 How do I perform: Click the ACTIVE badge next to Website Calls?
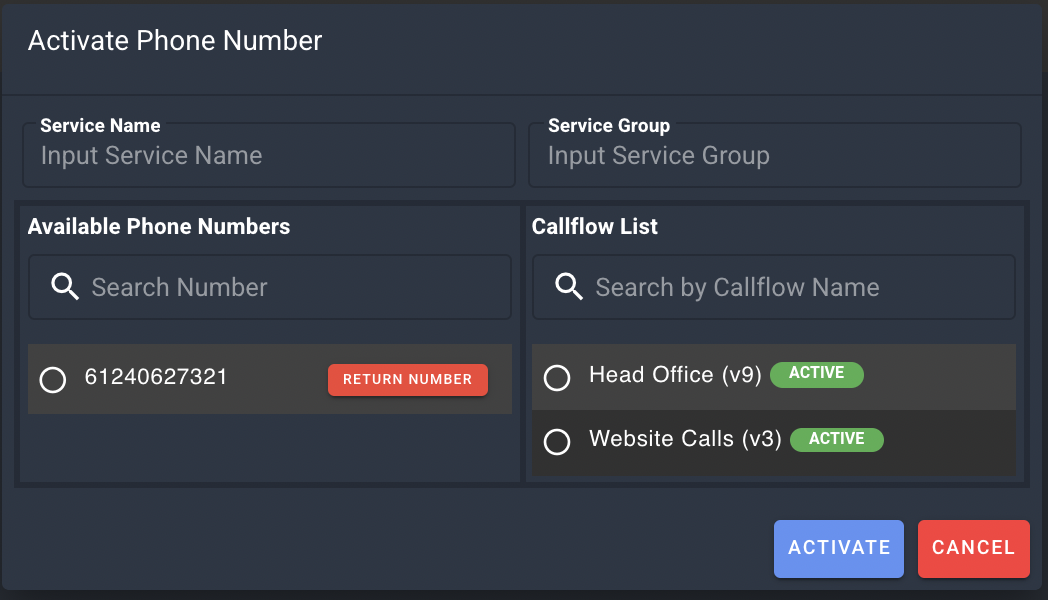pyautogui.click(x=837, y=440)
